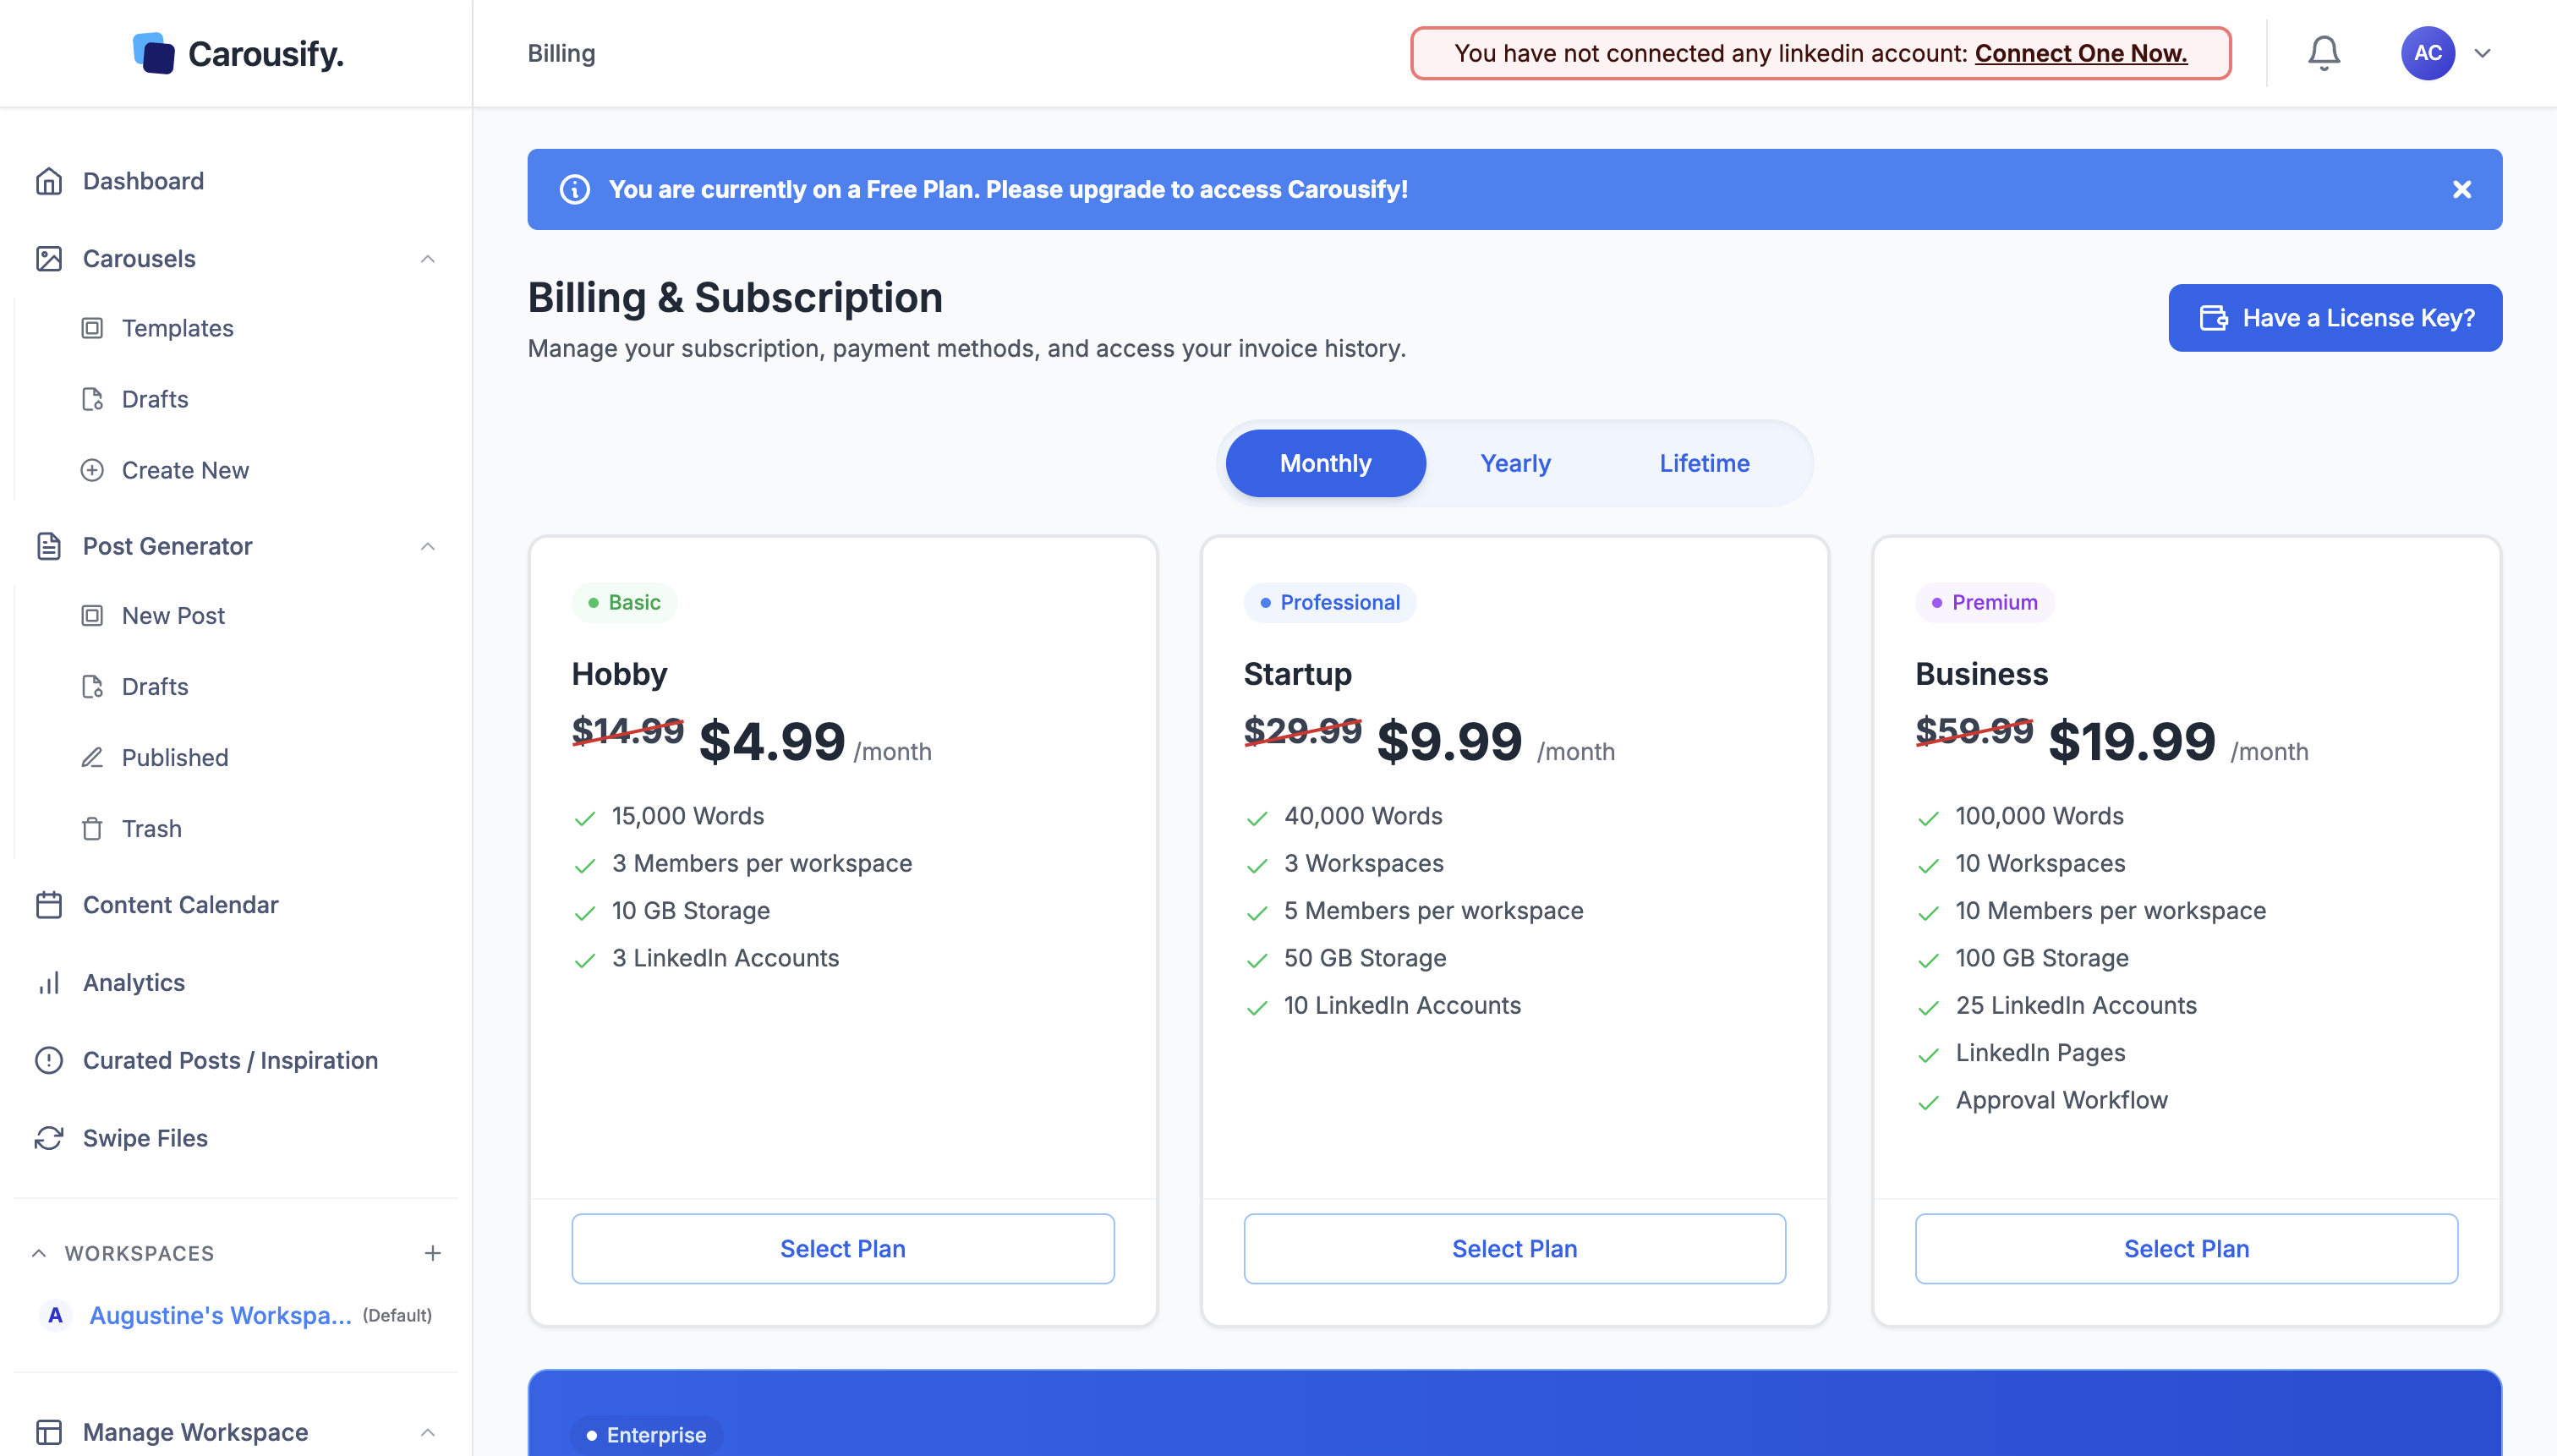Click the Curated Posts inspiration icon

[x=49, y=1060]
